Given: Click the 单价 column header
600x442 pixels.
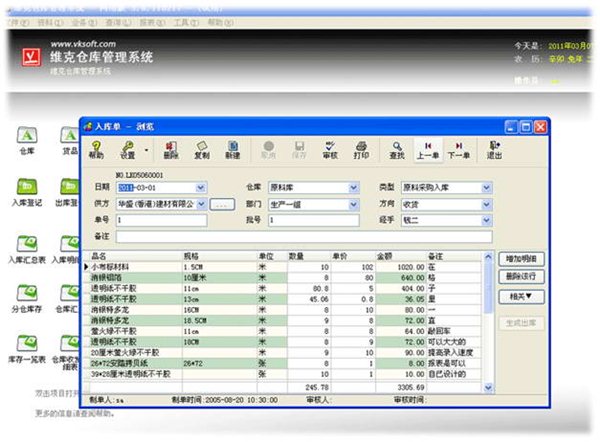Looking at the screenshot, I should (x=352, y=256).
